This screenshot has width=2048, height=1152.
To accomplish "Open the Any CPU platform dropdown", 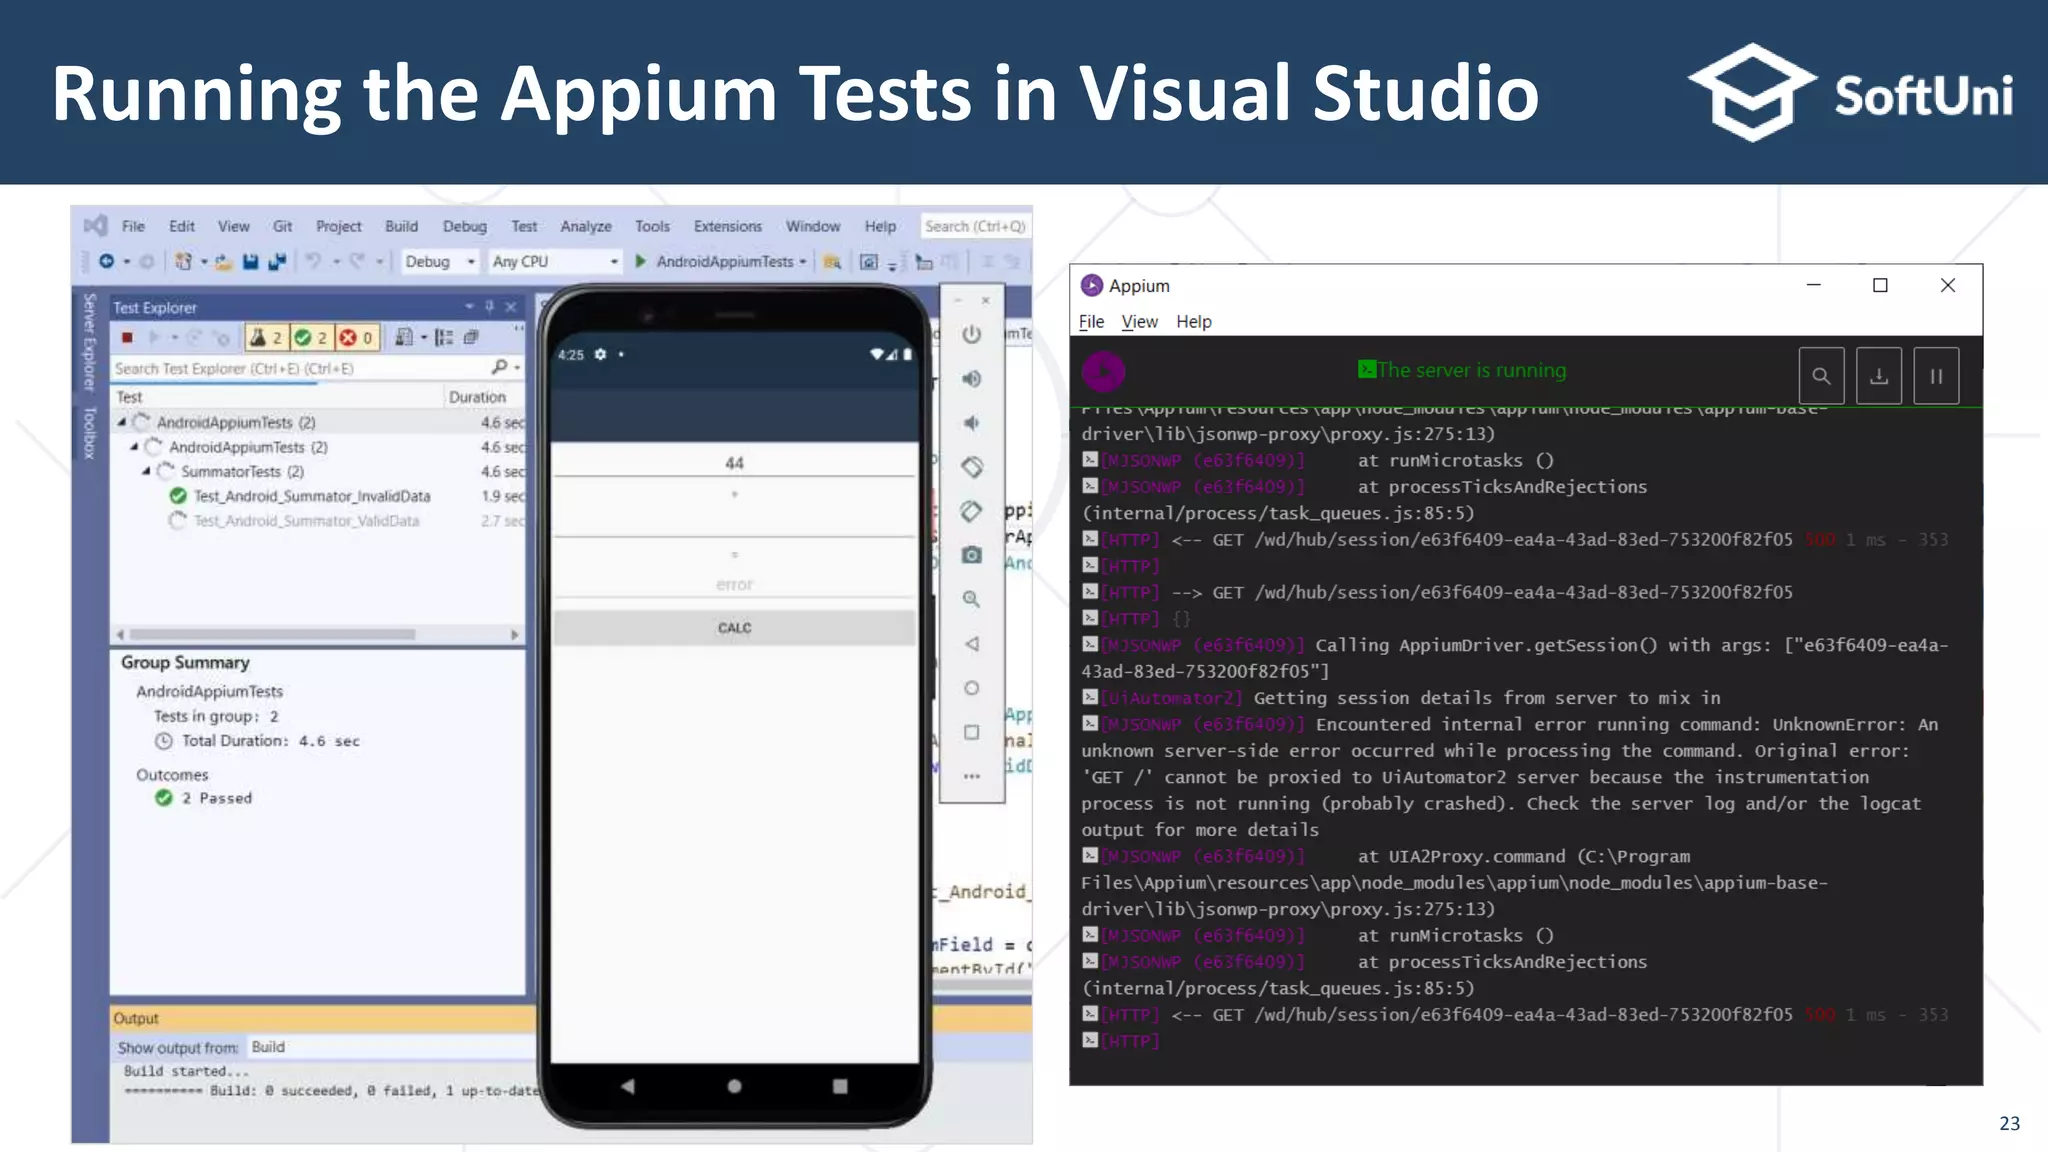I will point(556,261).
